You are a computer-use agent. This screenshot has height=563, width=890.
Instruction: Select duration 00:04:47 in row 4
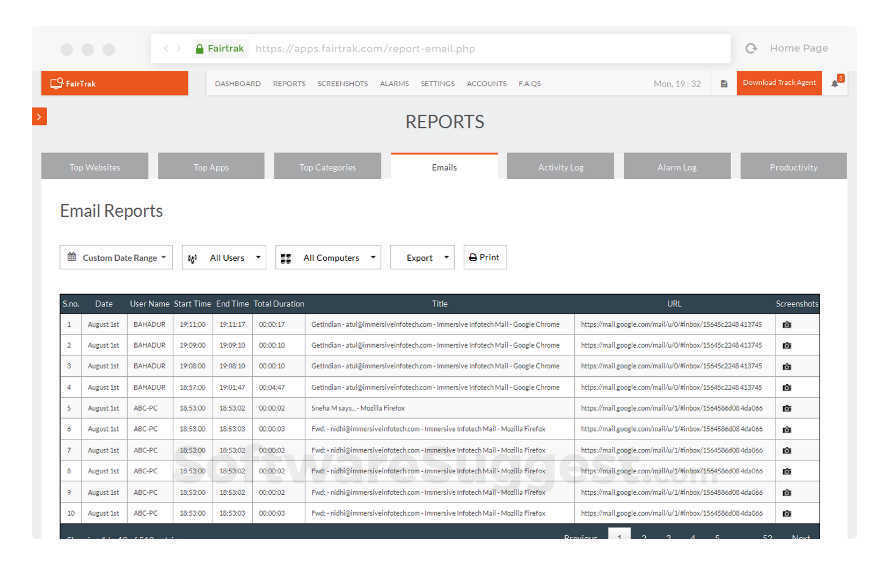pyautogui.click(x=272, y=388)
